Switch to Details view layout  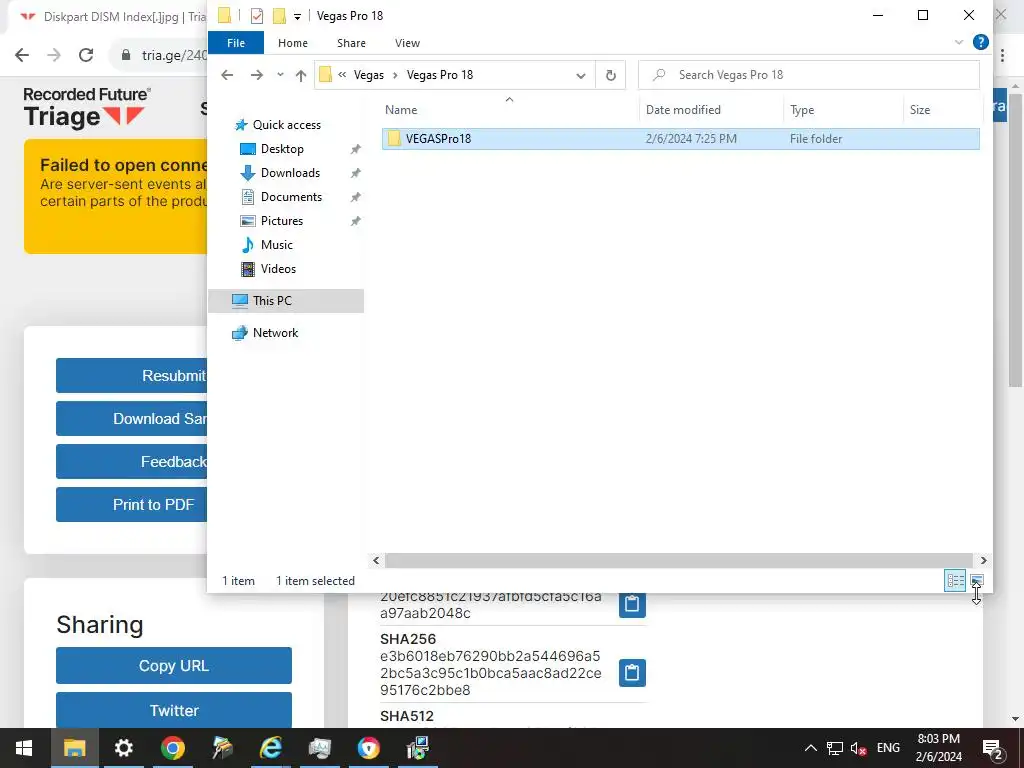(x=955, y=581)
